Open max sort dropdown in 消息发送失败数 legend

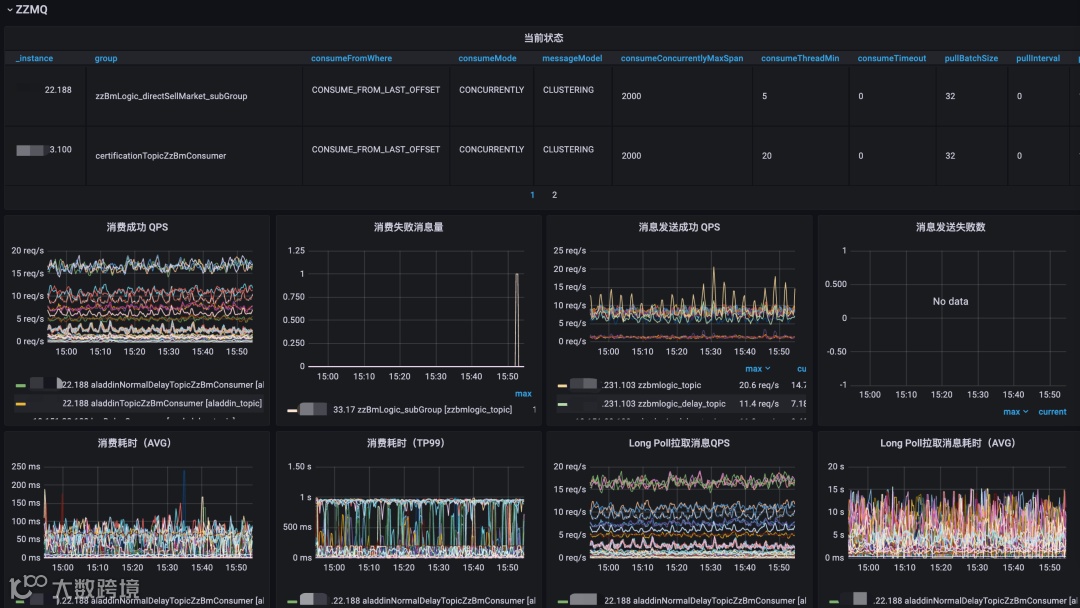(1015, 412)
